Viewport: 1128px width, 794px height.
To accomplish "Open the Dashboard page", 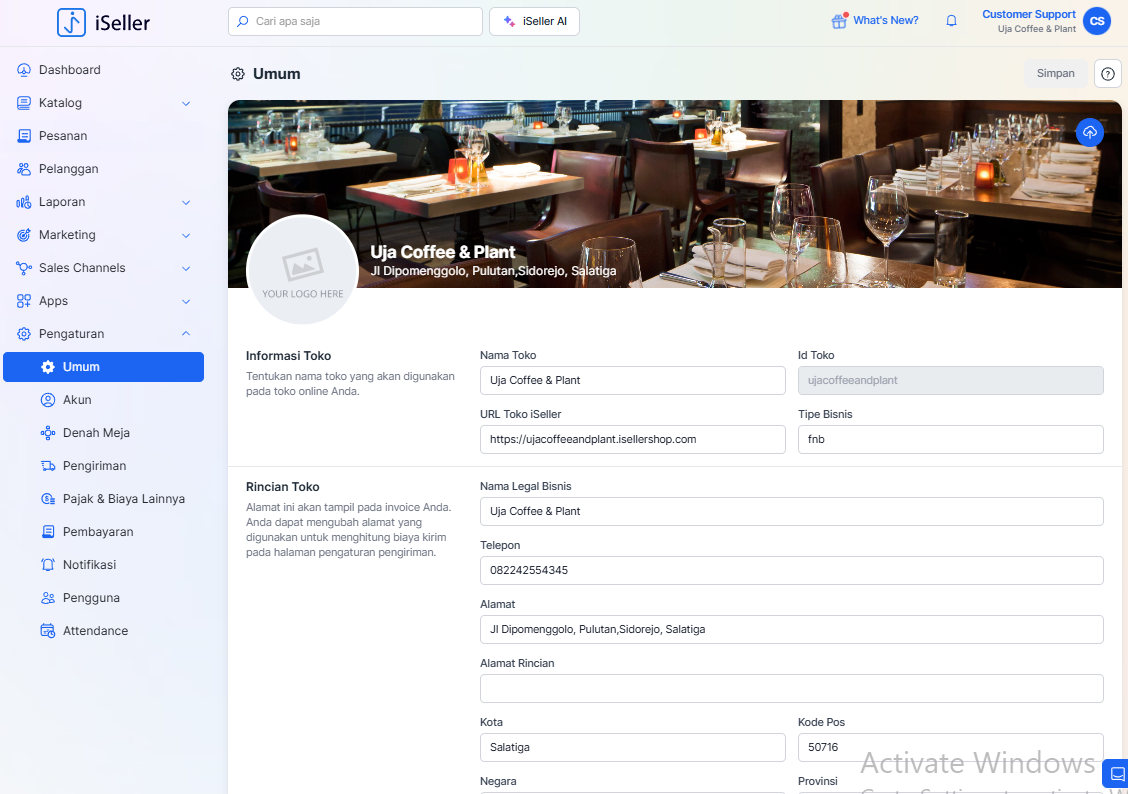I will pos(70,70).
